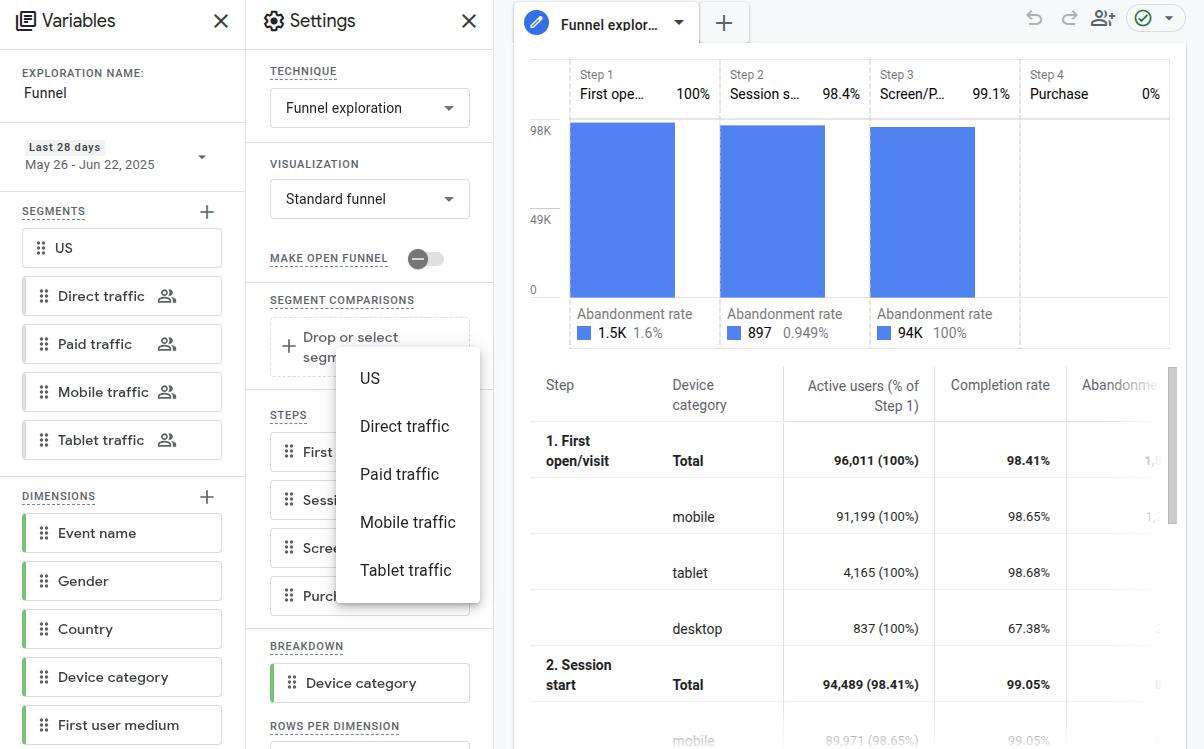Open the Technique Funnel exploration dropdown
Image resolution: width=1204 pixels, height=749 pixels.
370,108
